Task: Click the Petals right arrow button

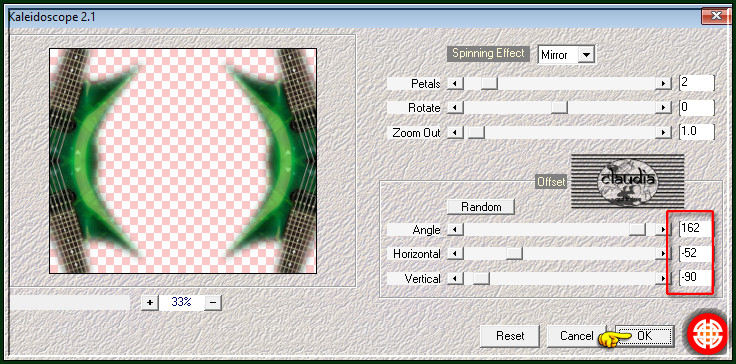Action: pyautogui.click(x=663, y=84)
